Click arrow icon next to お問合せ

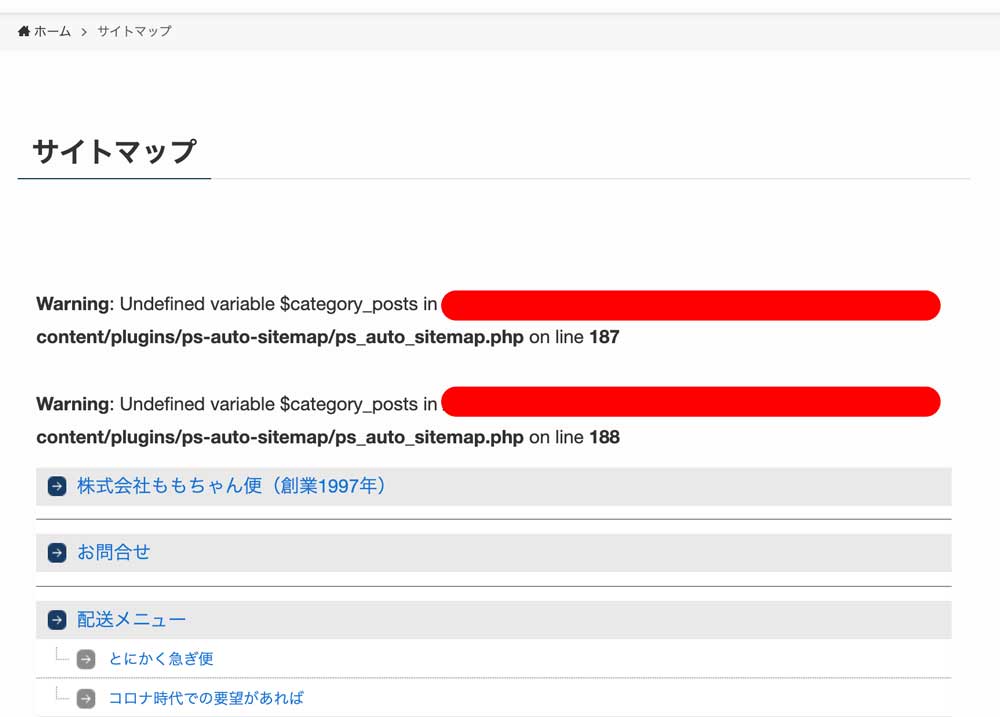click(57, 553)
